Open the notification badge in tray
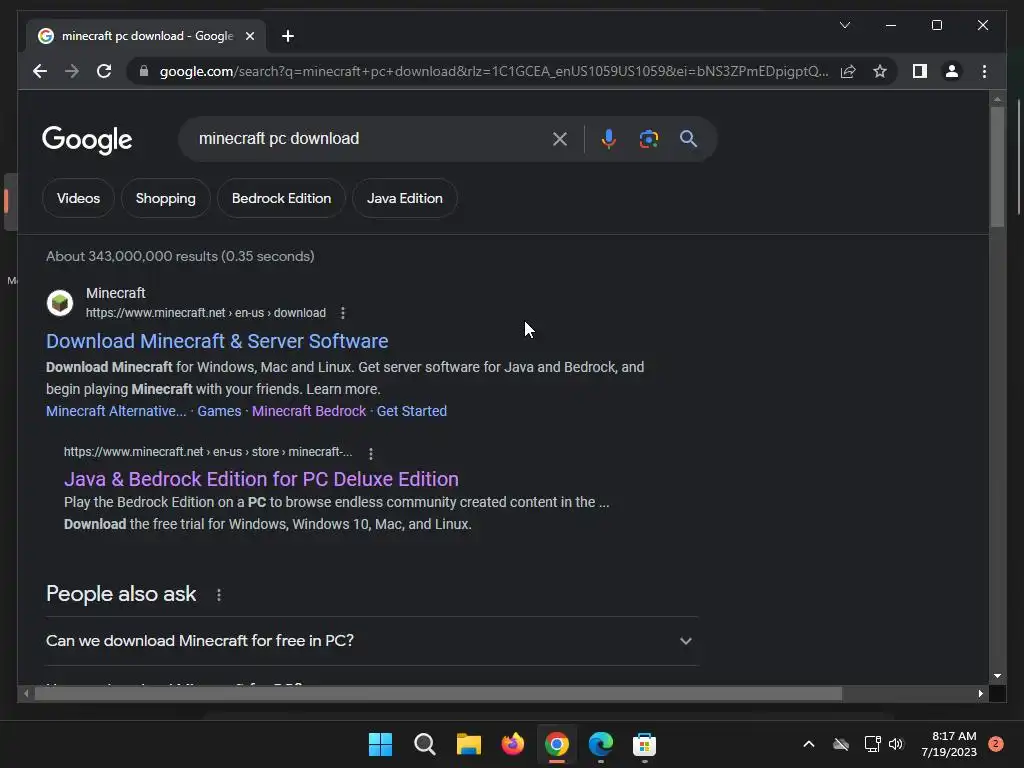This screenshot has width=1024, height=768. tap(996, 744)
